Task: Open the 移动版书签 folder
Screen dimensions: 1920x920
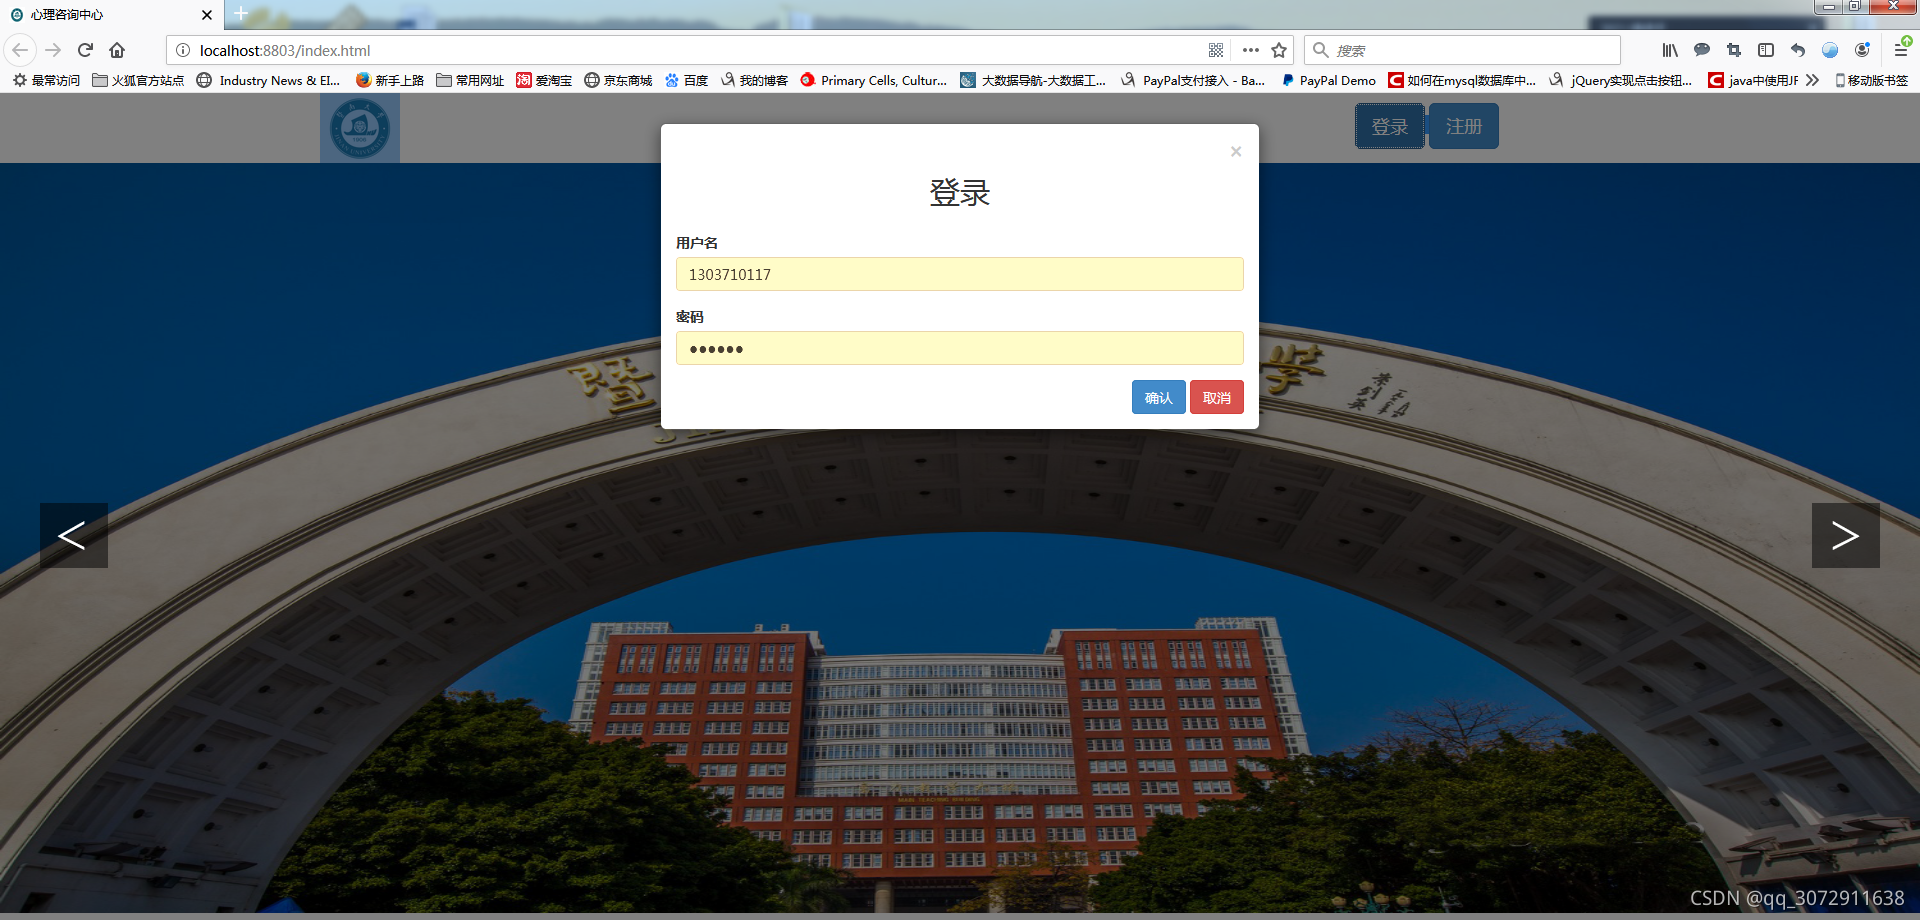Action: 1871,80
